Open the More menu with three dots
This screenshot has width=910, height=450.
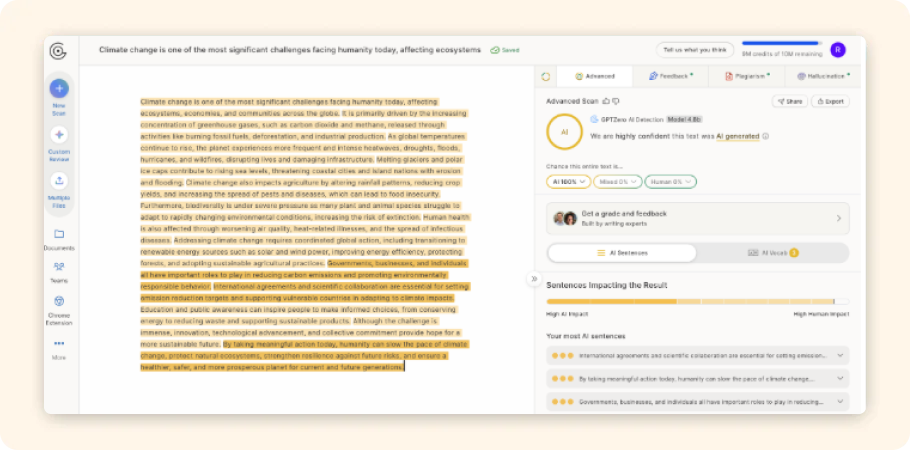coord(59,343)
